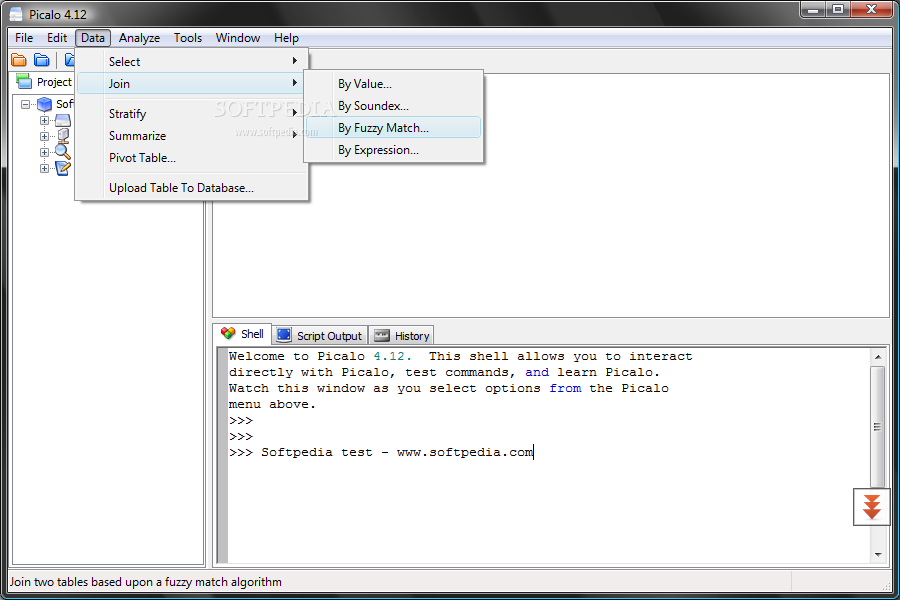Screen dimensions: 900x600
Task: Expand the magnifying glass tree node
Action: [44, 152]
